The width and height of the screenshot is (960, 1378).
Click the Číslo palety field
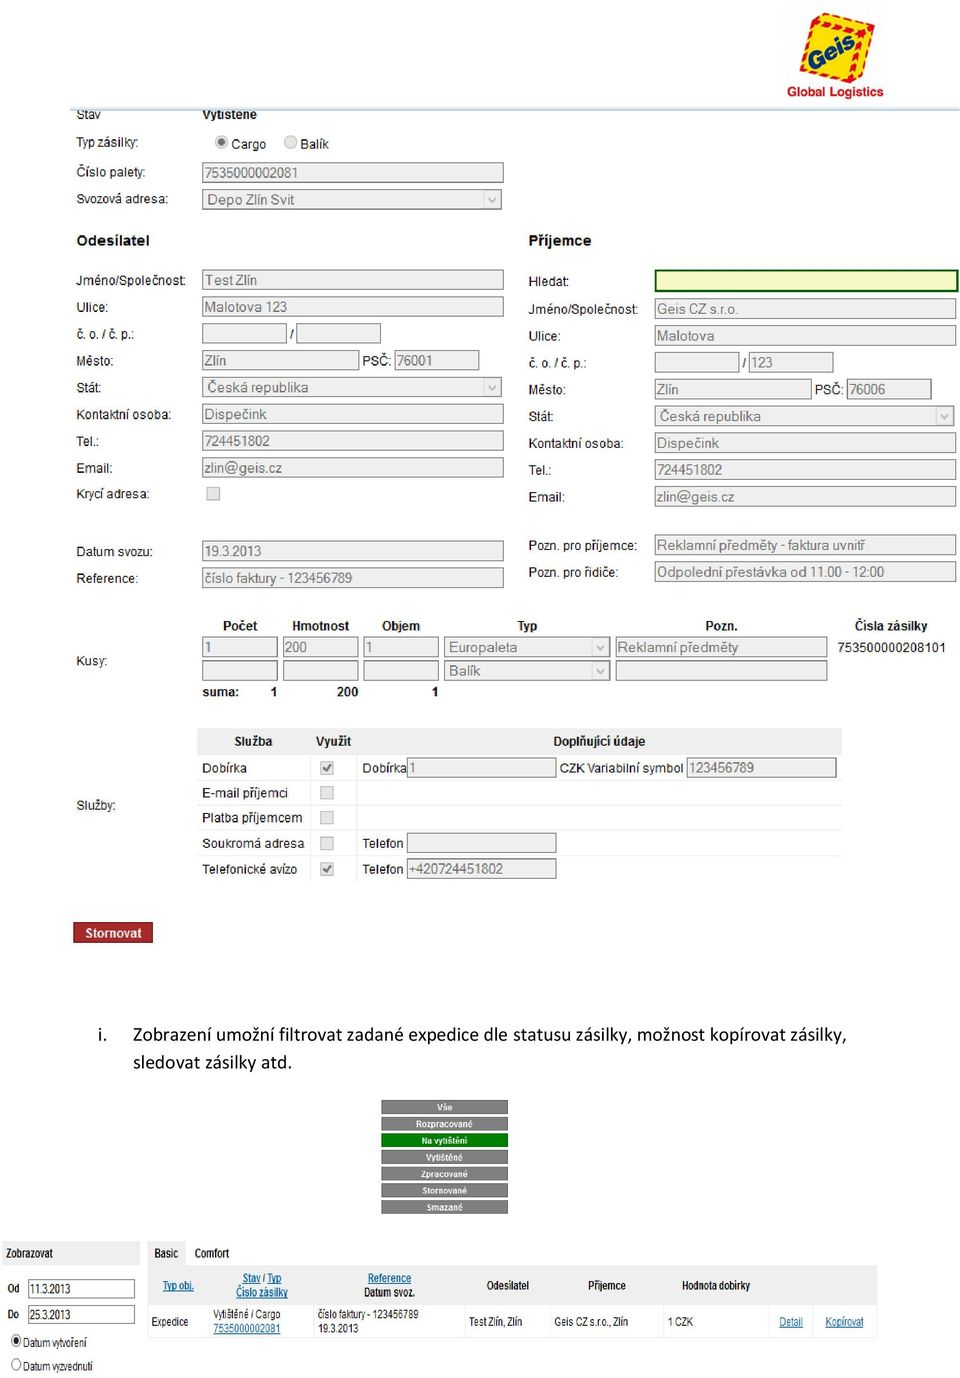[352, 173]
